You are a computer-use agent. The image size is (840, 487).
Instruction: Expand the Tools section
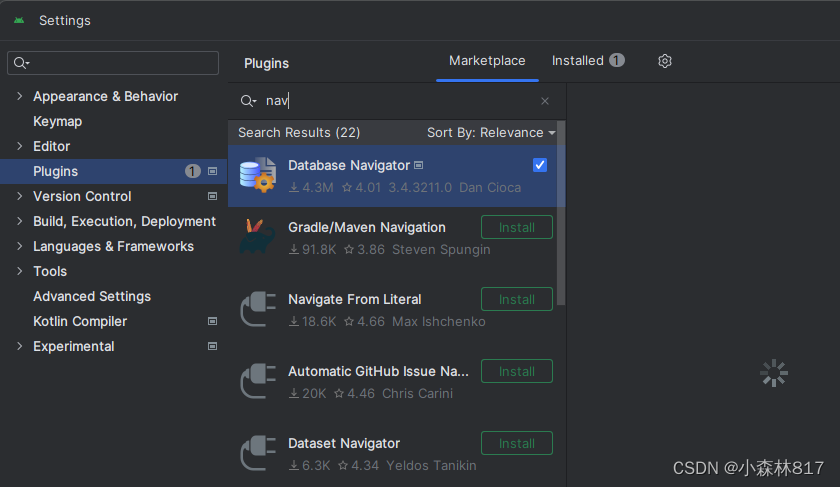20,271
